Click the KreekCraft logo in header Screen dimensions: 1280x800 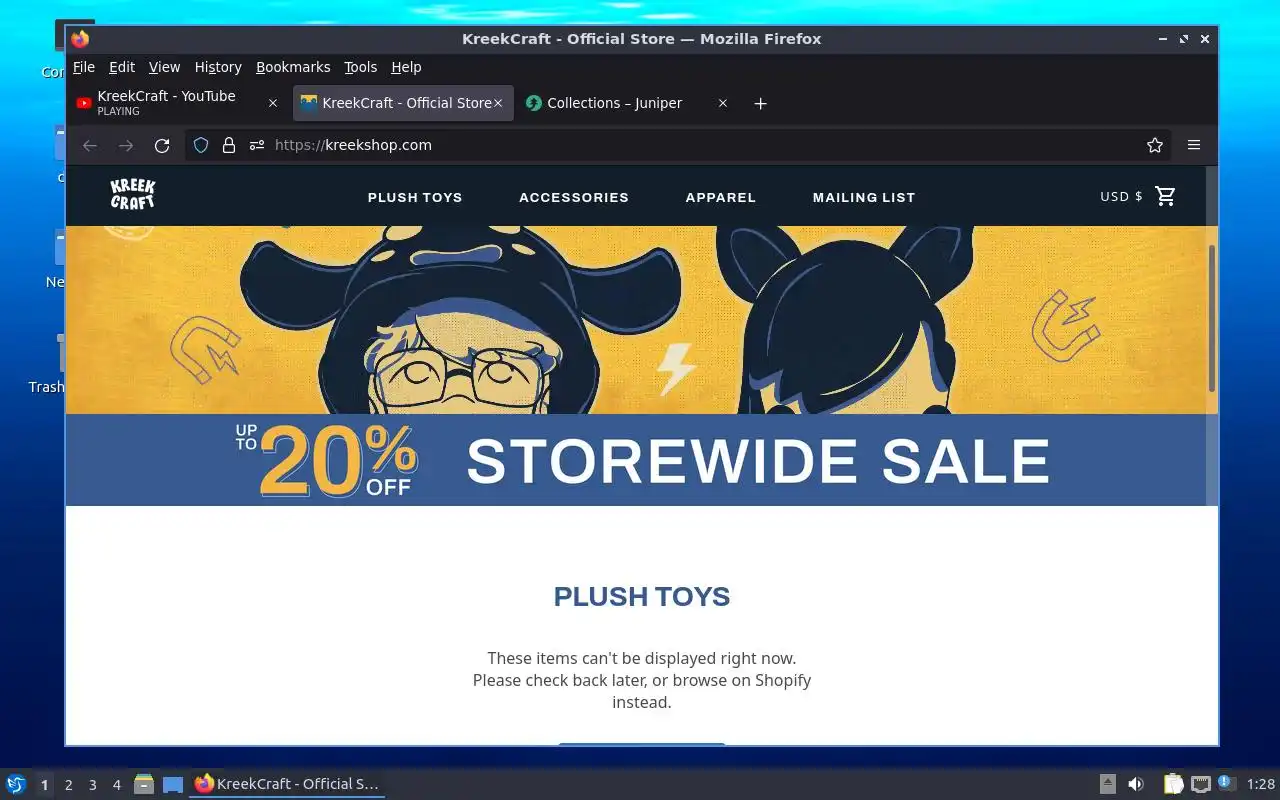[132, 194]
